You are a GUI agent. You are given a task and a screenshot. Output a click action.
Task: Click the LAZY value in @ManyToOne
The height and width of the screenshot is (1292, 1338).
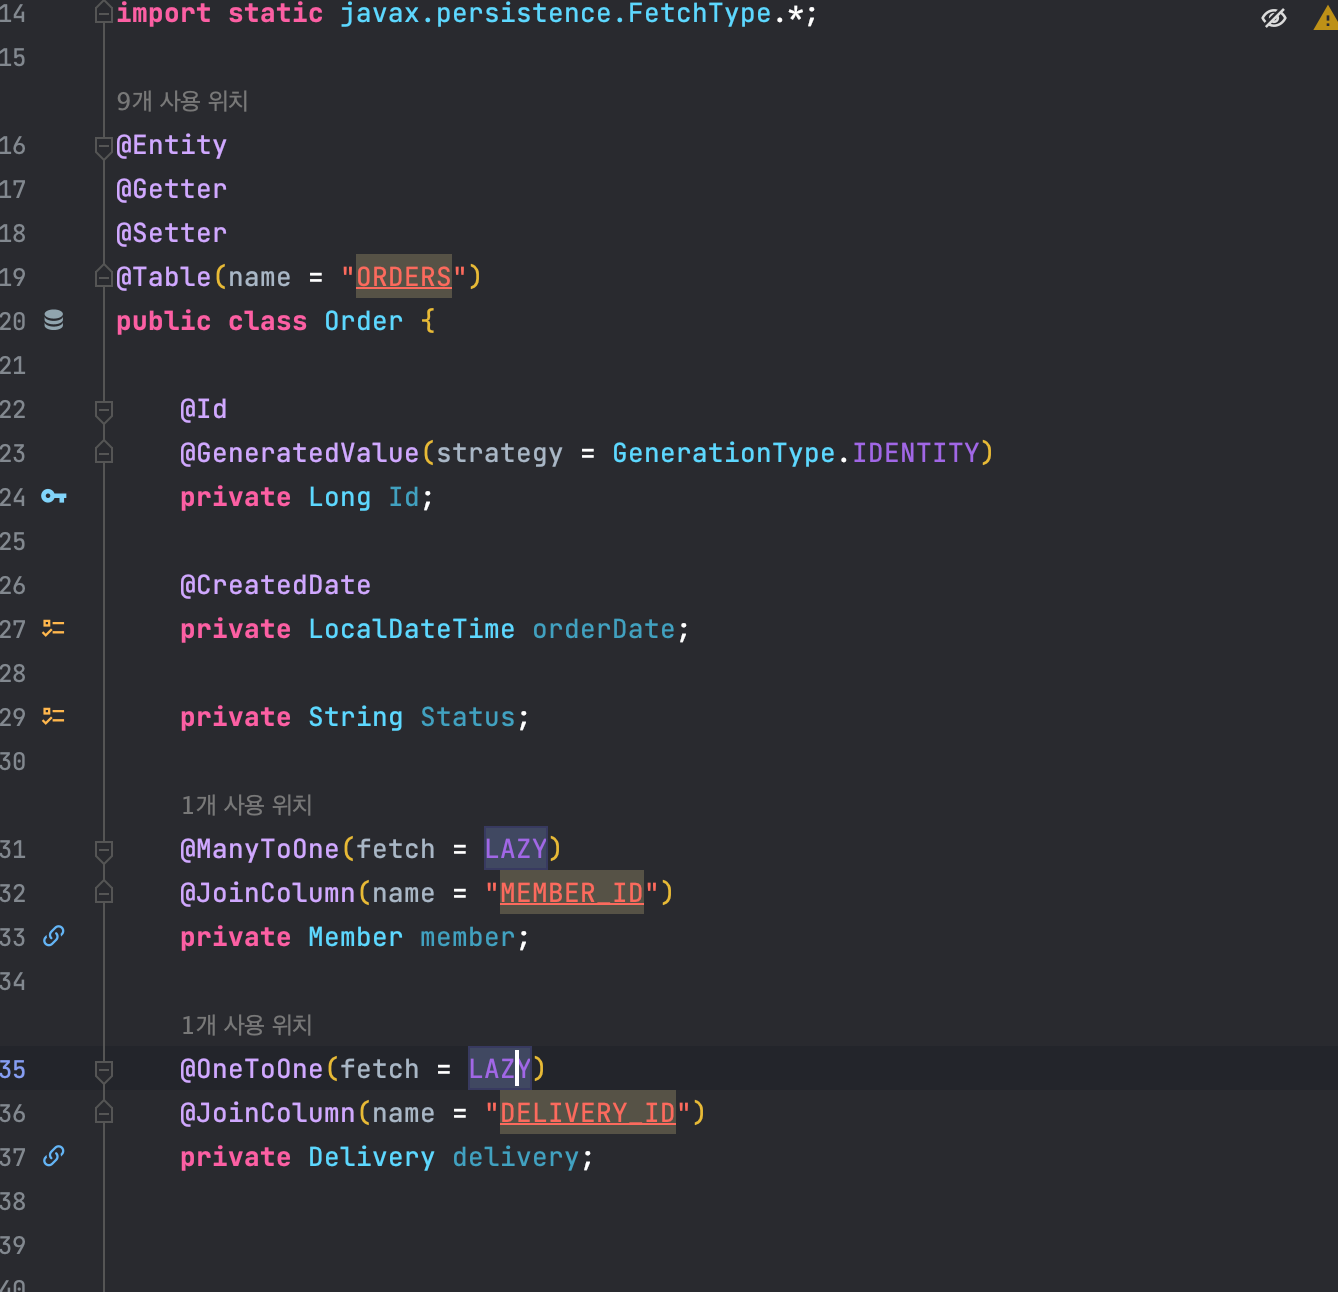pyautogui.click(x=515, y=848)
